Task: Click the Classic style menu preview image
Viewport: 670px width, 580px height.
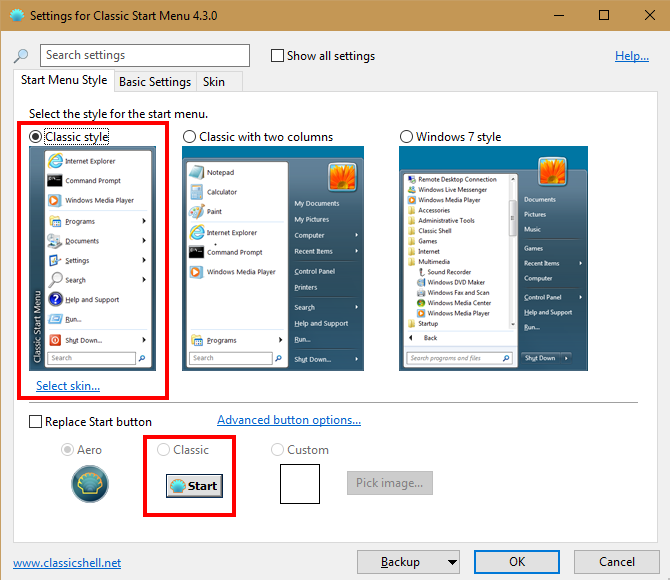Action: (x=90, y=260)
